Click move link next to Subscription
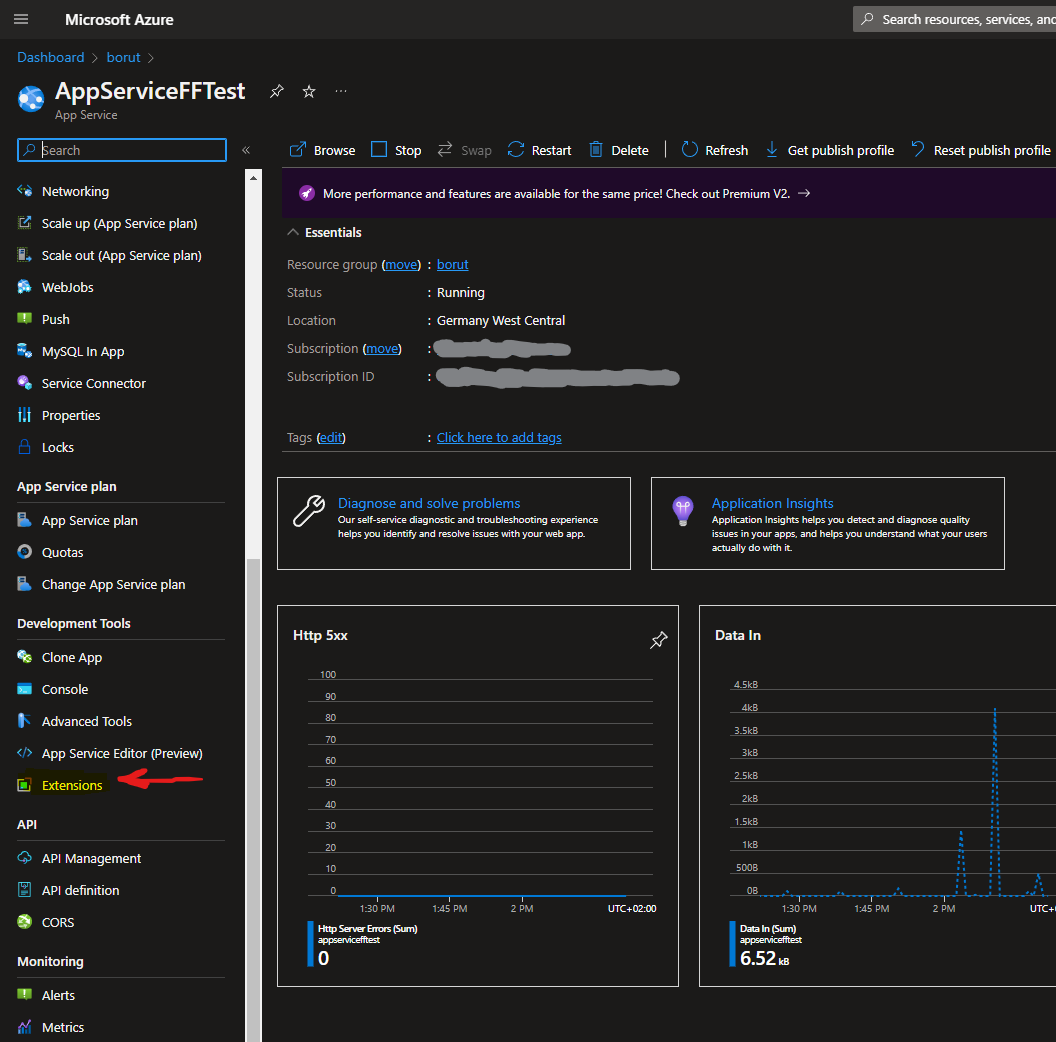1056x1042 pixels. coord(382,349)
